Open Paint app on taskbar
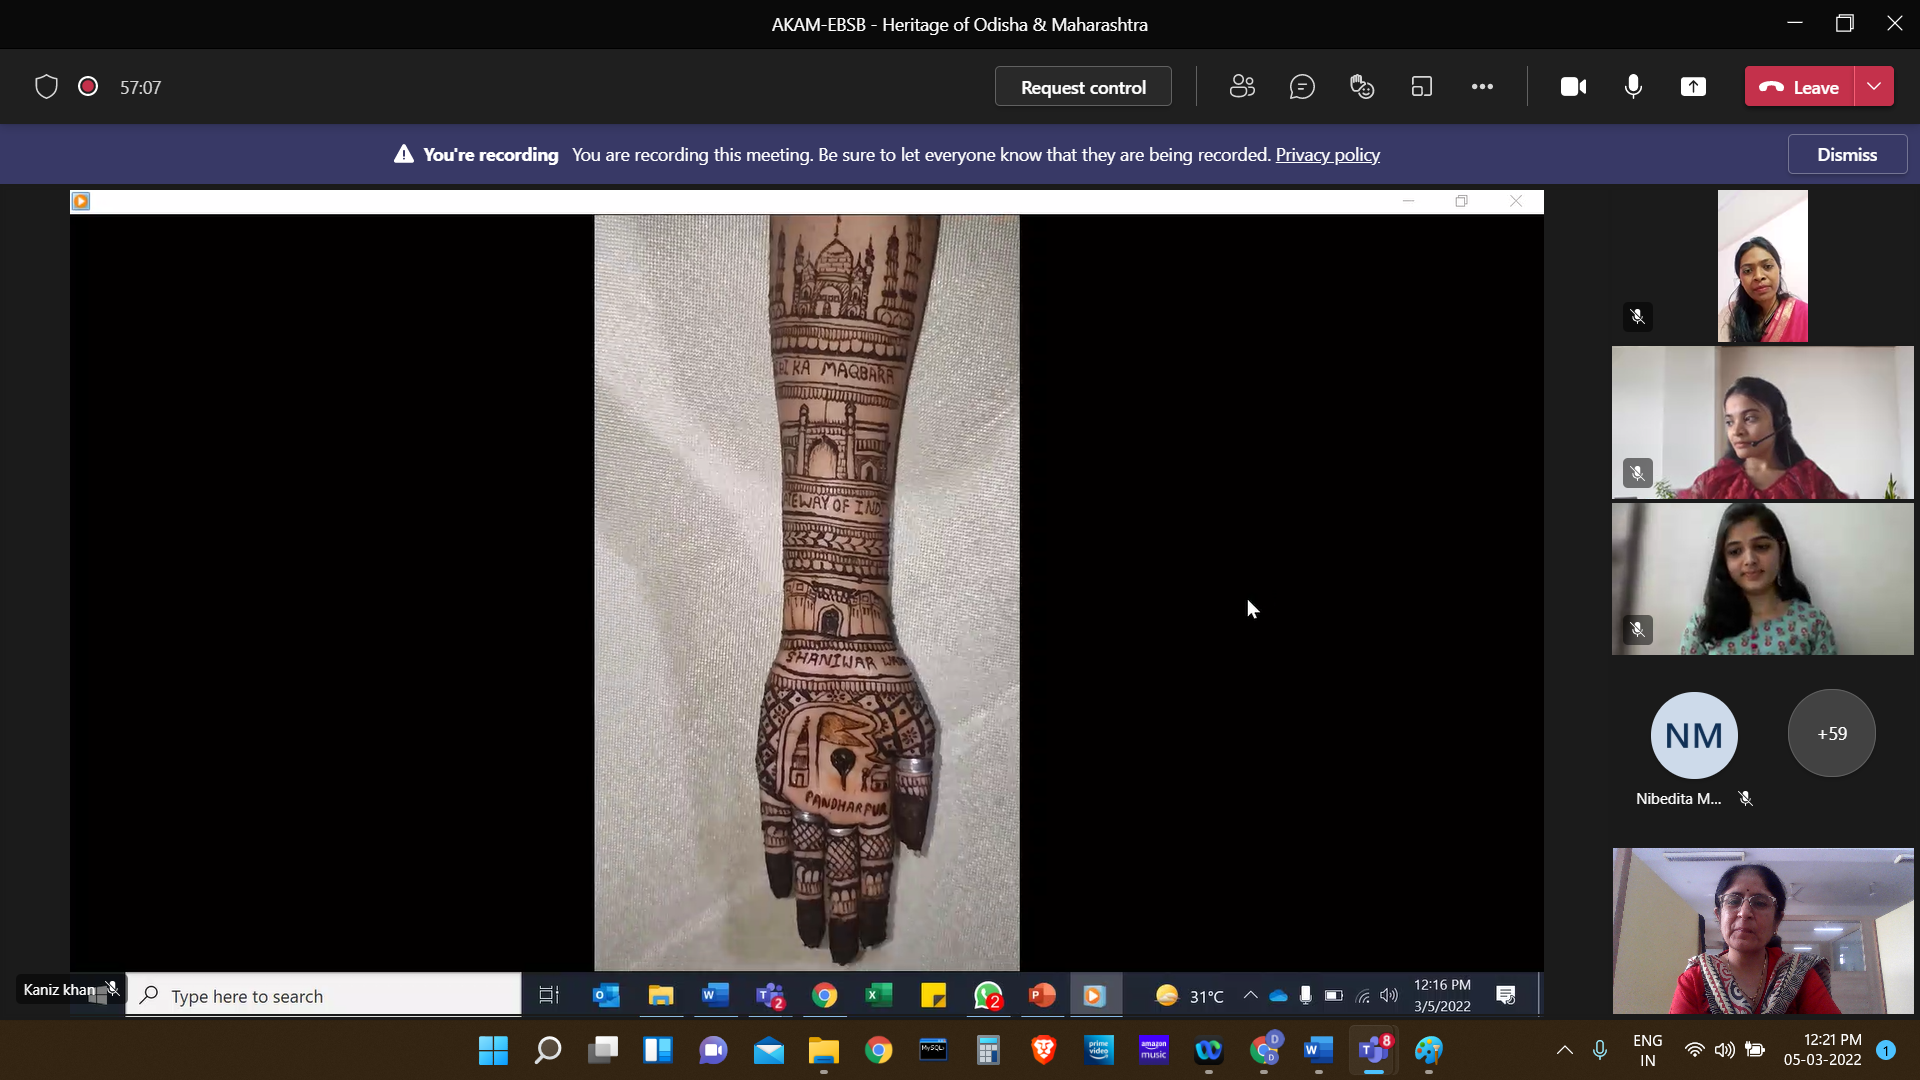Screen dimensions: 1920x1080 (1428, 1050)
